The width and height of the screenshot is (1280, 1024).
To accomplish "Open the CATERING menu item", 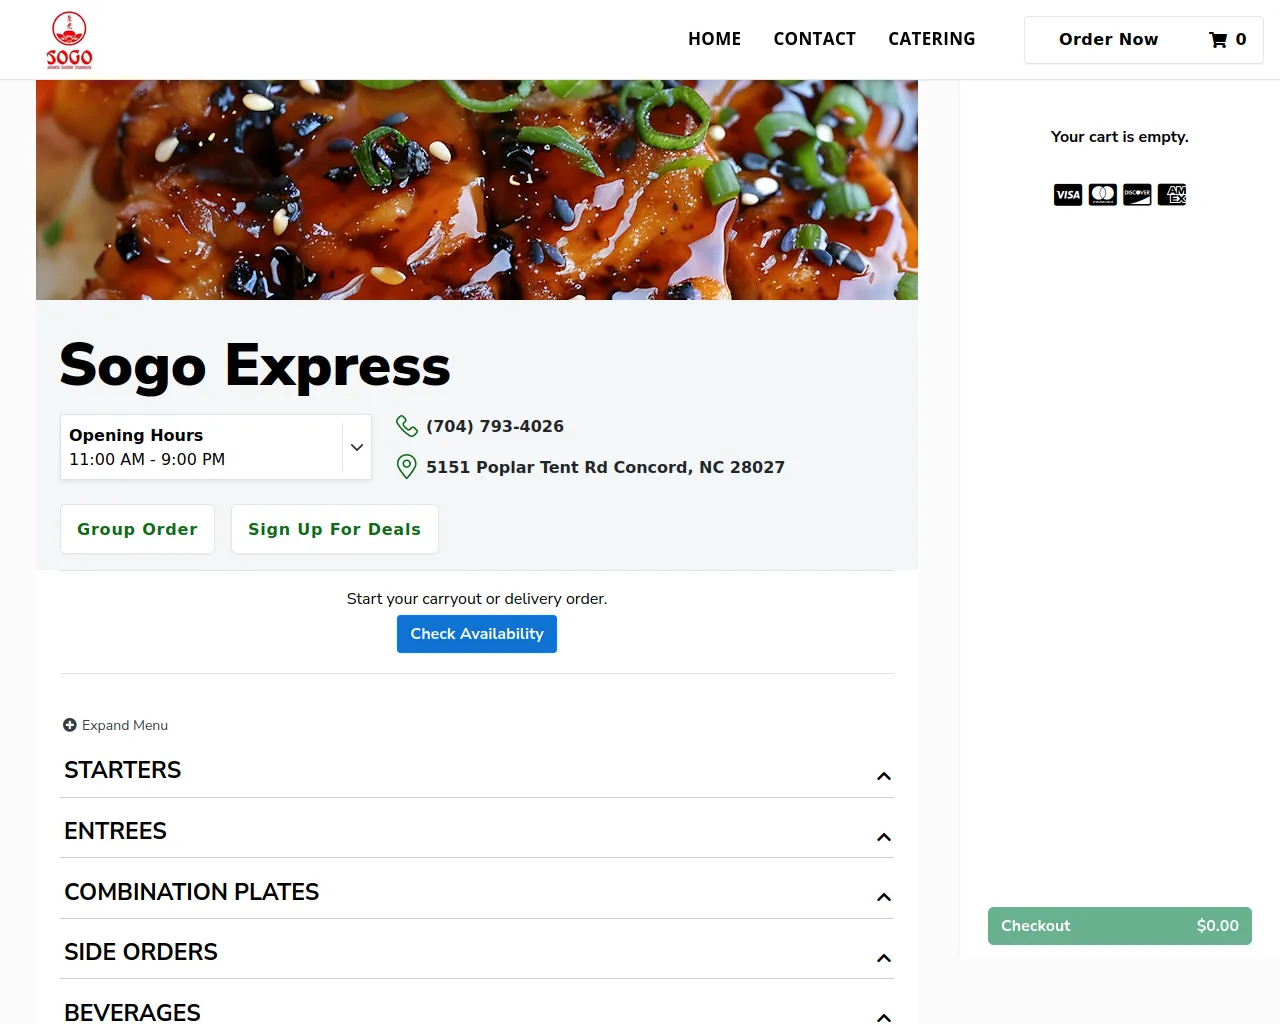I will click(932, 39).
